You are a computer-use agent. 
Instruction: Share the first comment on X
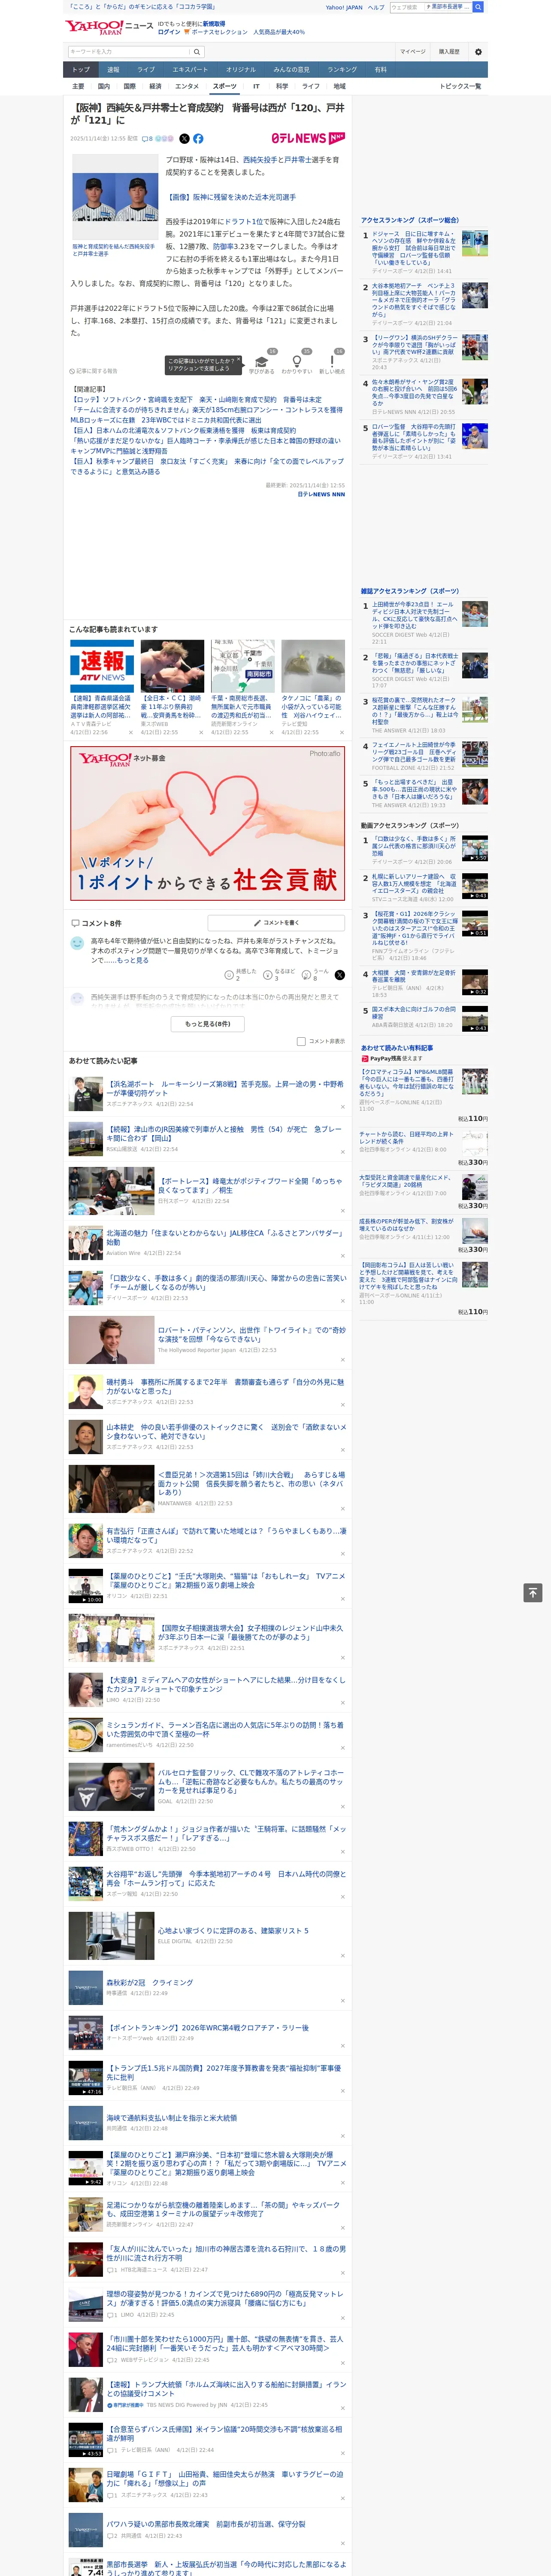click(x=339, y=974)
